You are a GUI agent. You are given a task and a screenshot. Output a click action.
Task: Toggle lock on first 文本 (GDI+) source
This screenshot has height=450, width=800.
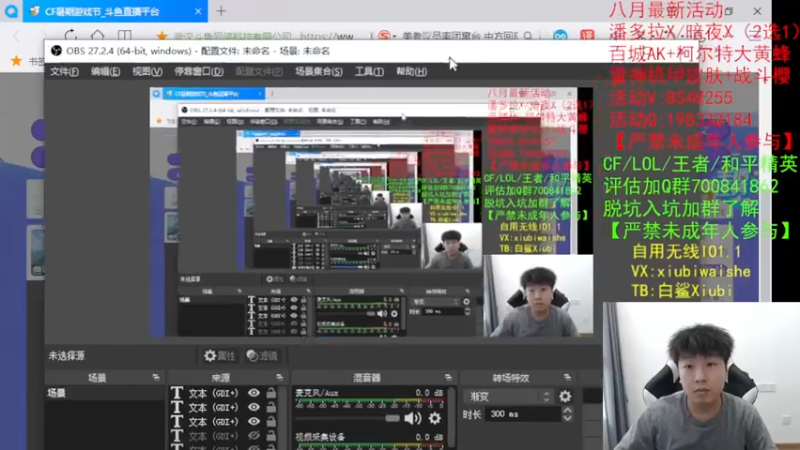pyautogui.click(x=271, y=393)
